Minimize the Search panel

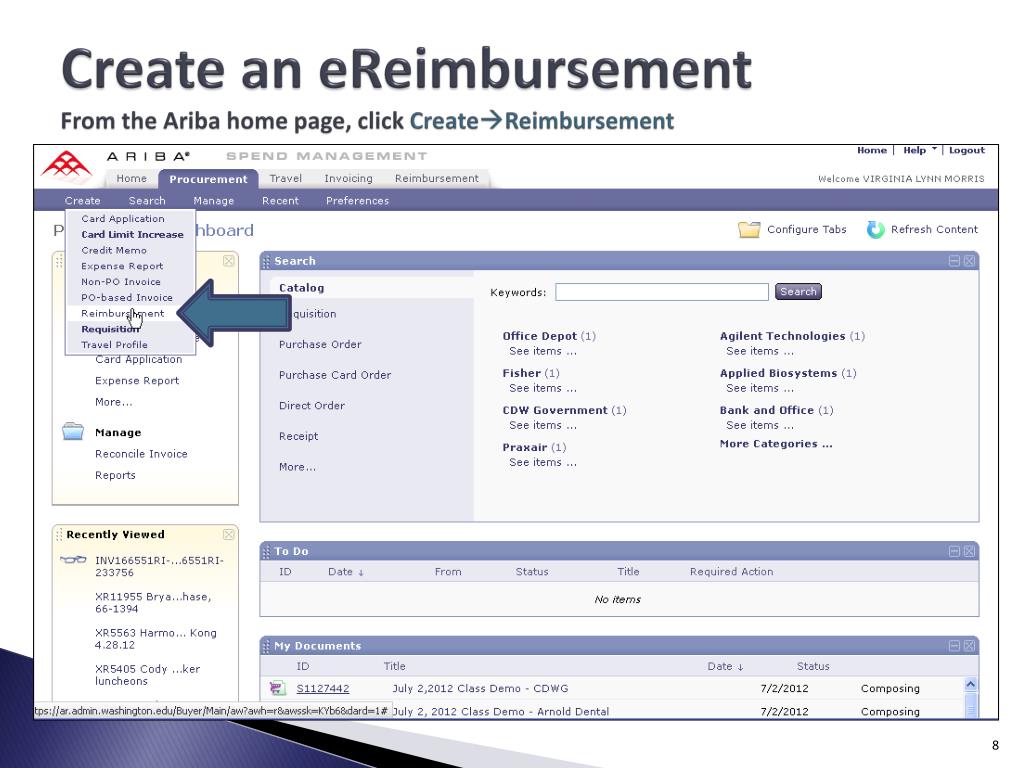[x=954, y=261]
